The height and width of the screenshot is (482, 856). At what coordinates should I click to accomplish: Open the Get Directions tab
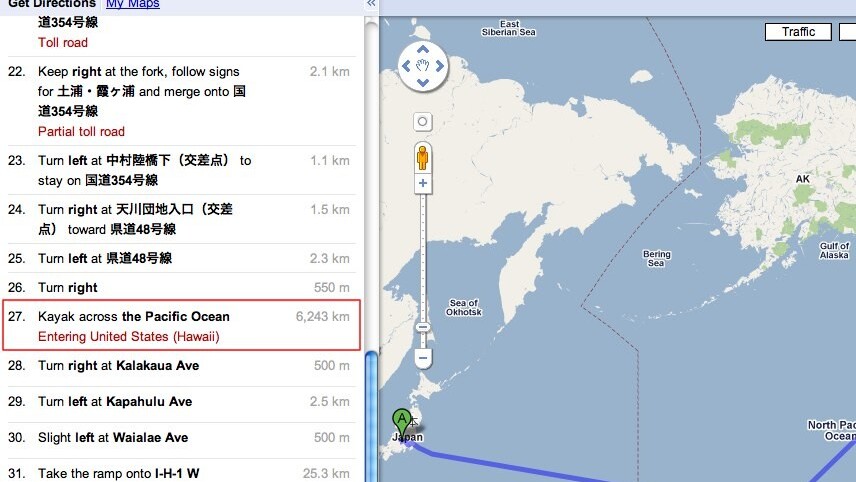[52, 4]
